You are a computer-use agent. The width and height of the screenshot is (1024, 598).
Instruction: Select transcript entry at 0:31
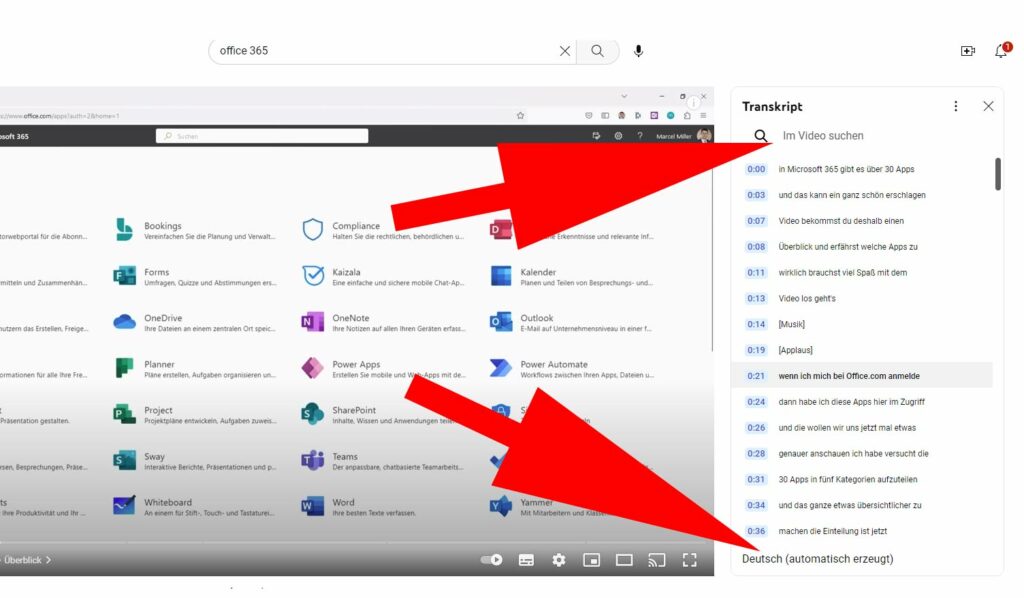point(853,479)
